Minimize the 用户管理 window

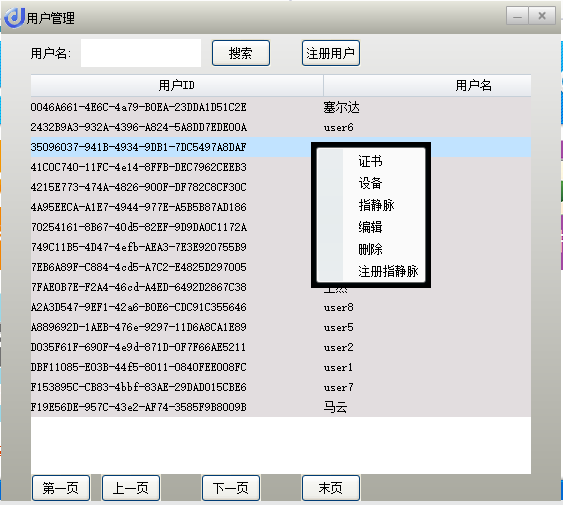(x=517, y=16)
